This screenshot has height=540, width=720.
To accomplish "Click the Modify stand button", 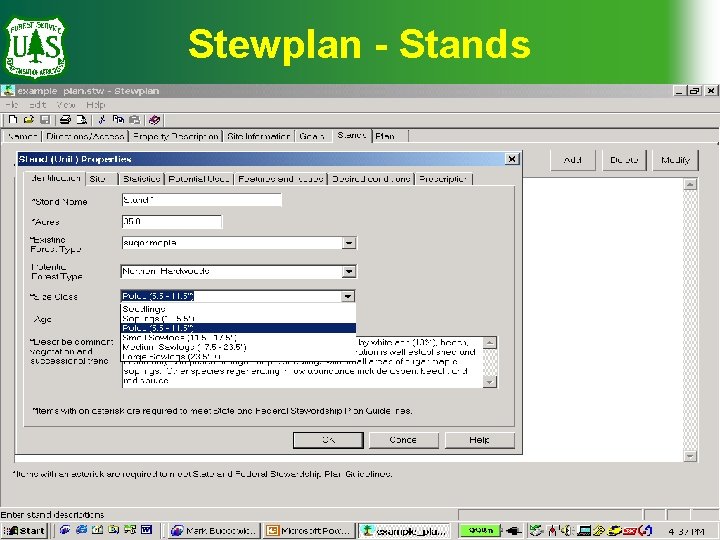I will pyautogui.click(x=675, y=160).
